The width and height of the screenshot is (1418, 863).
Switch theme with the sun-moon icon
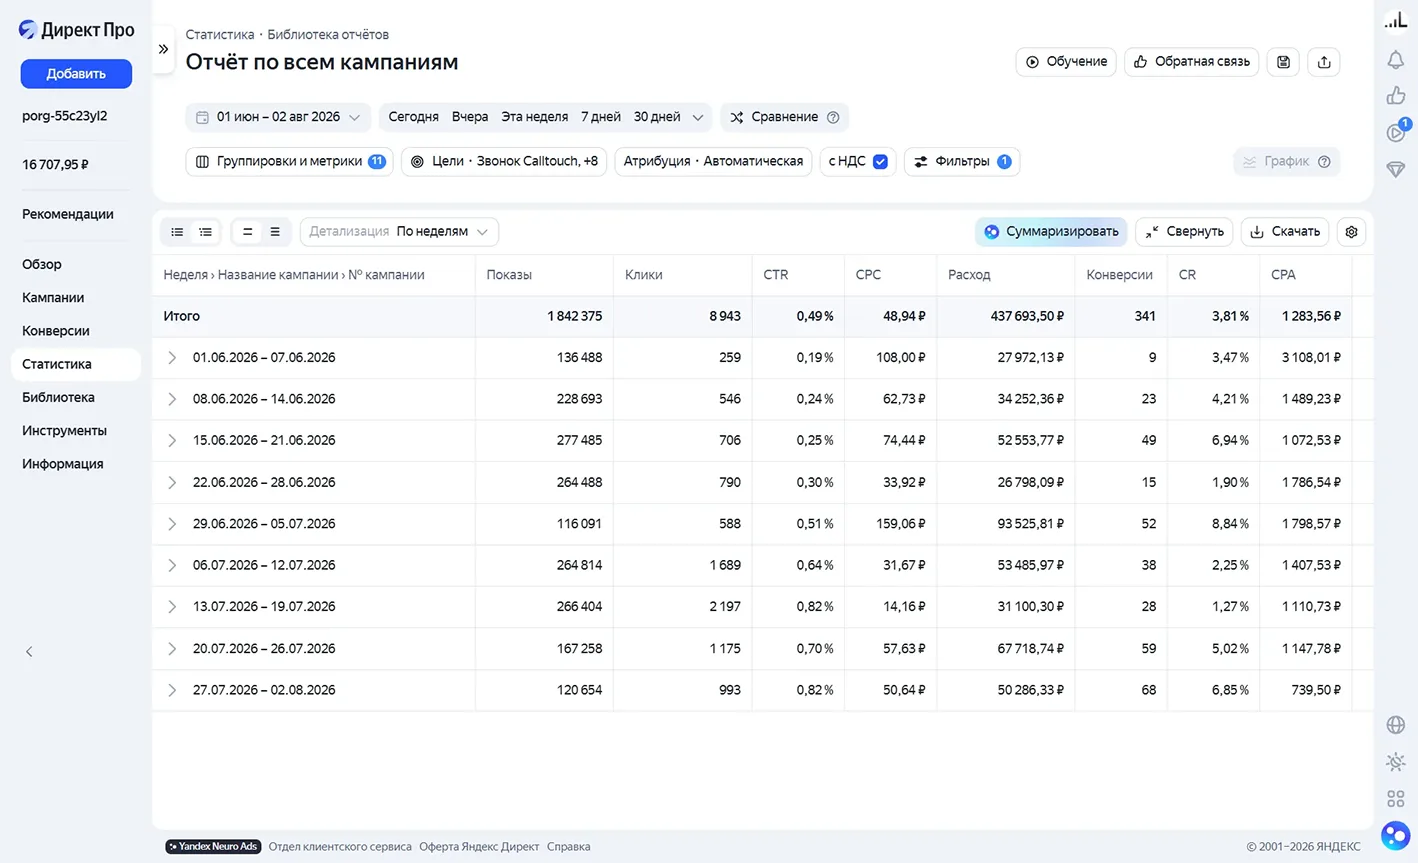(1396, 762)
